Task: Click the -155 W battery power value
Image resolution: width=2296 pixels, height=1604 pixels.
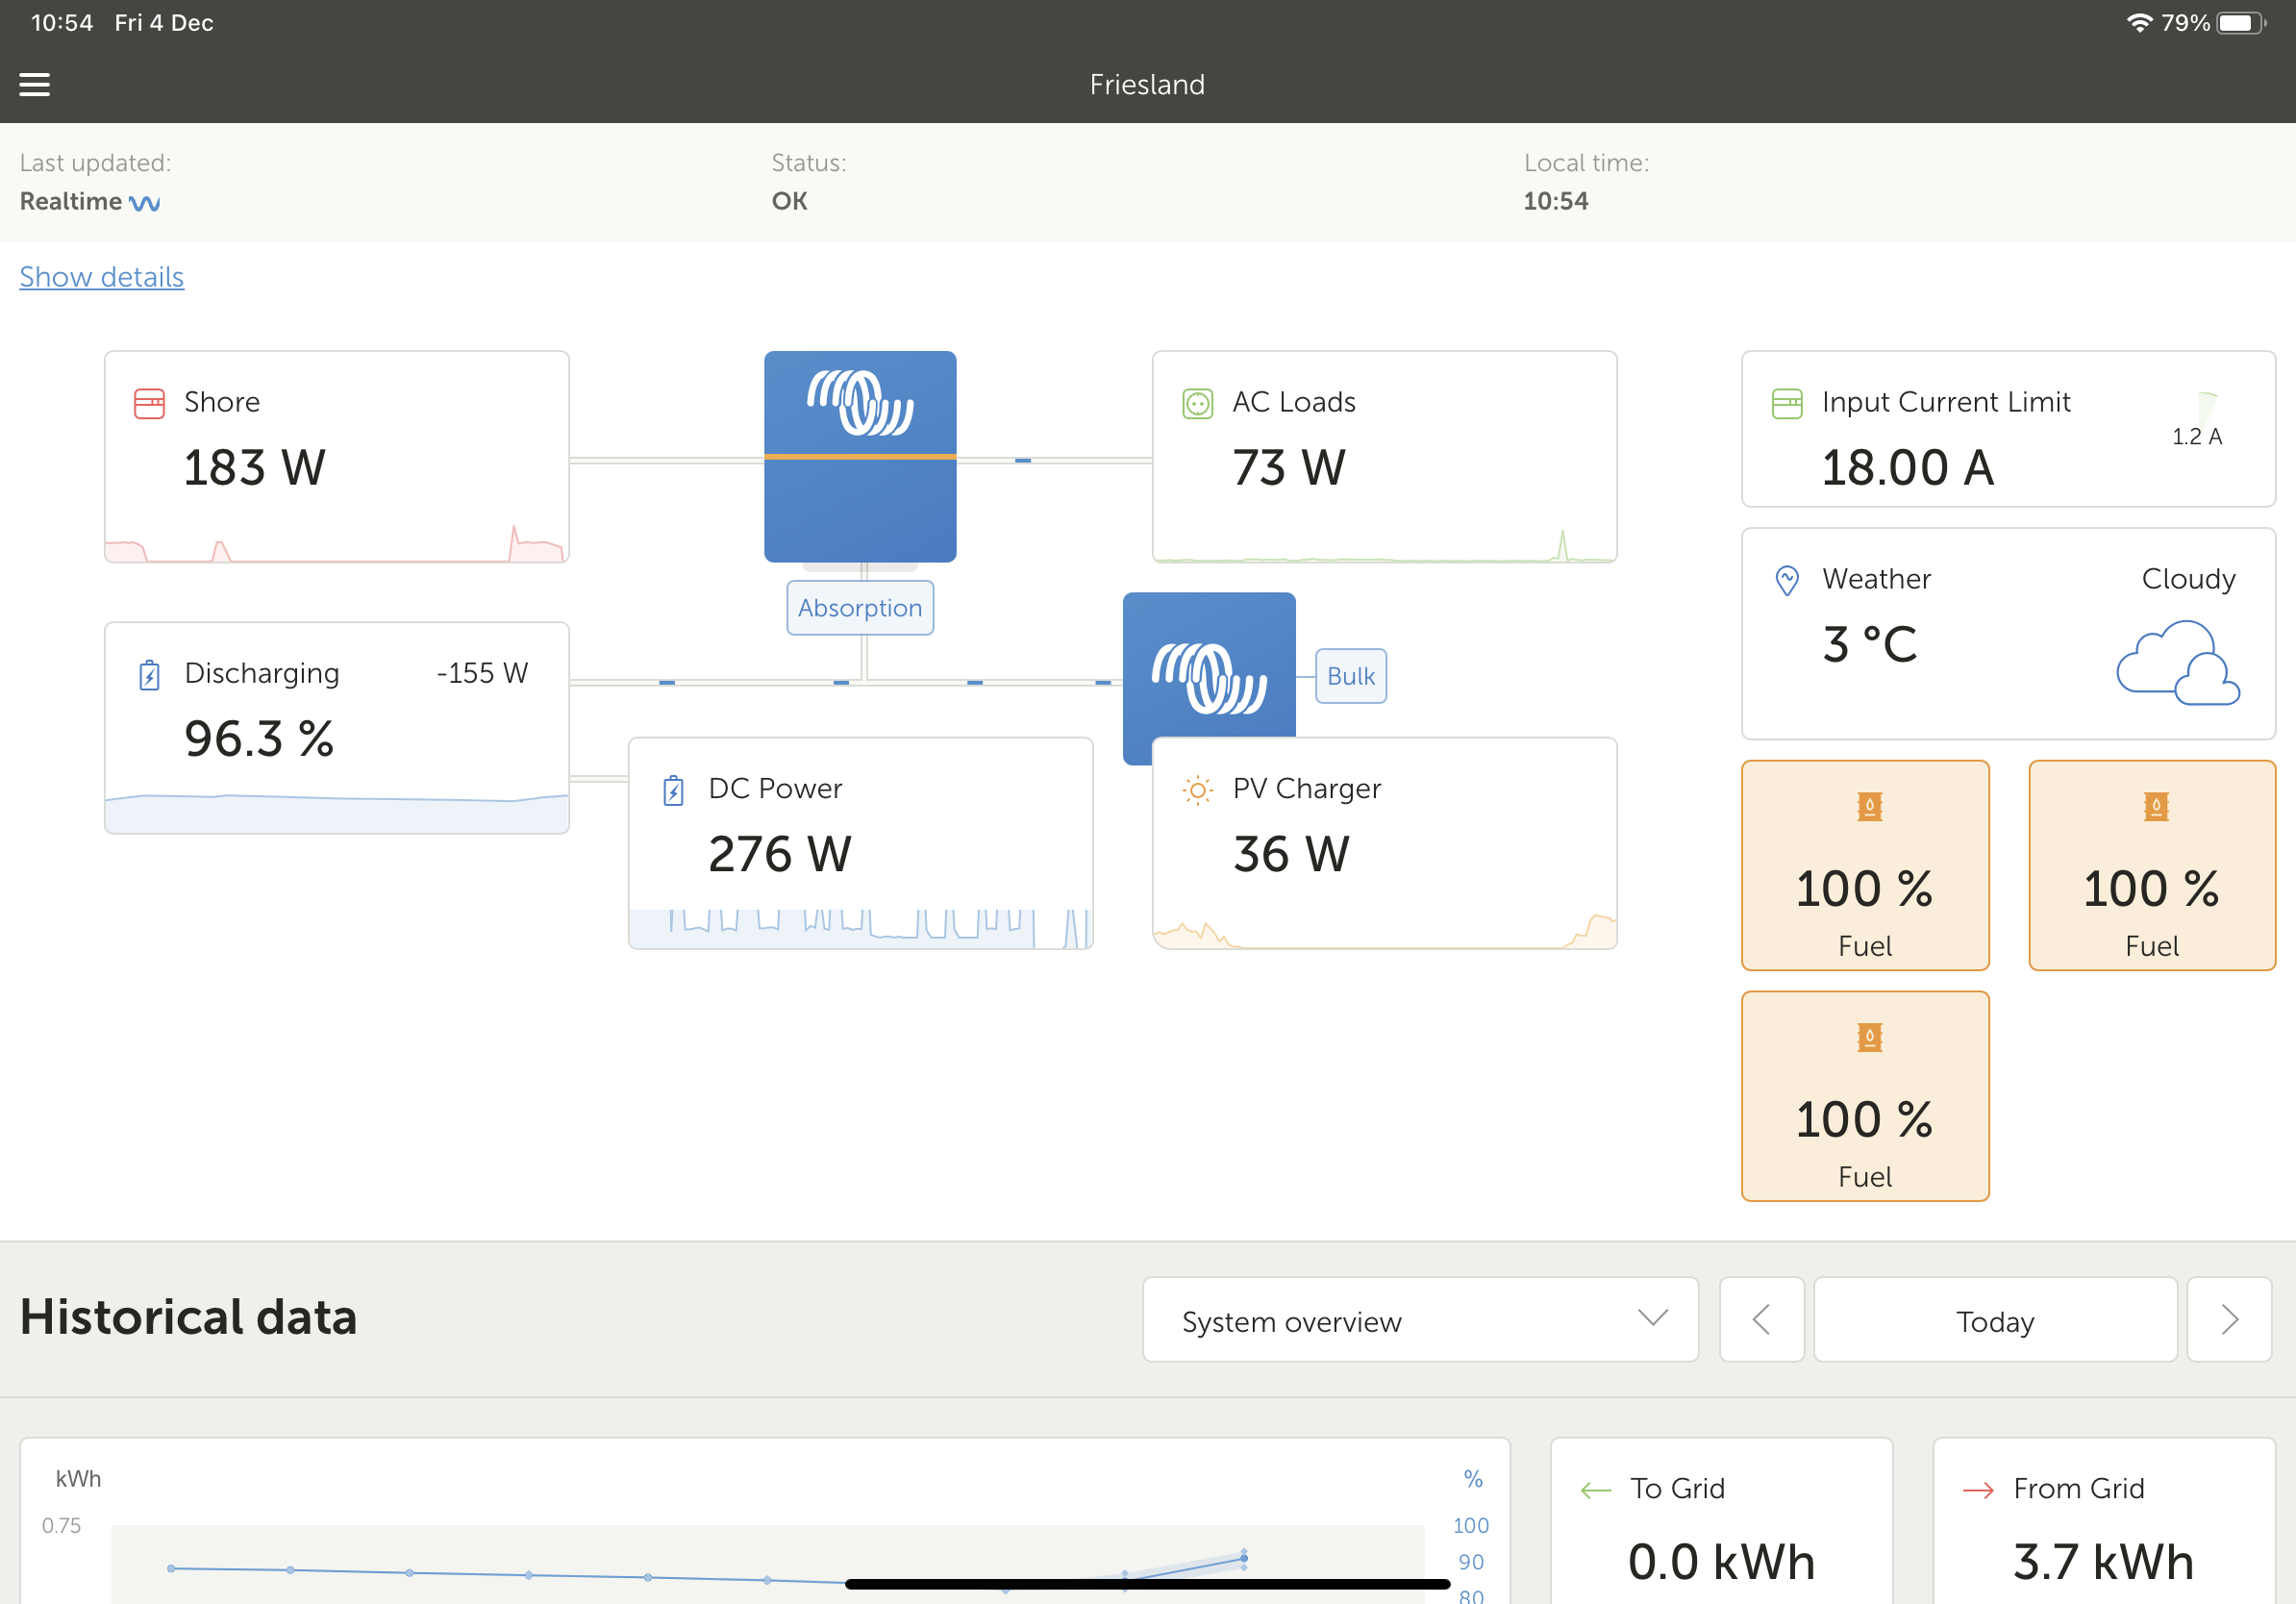Action: (482, 674)
